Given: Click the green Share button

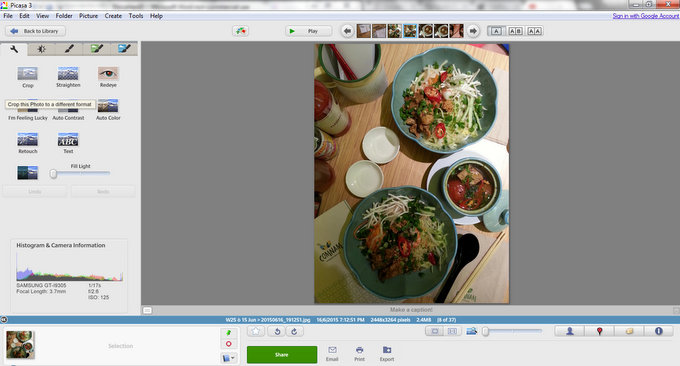Looking at the screenshot, I should coord(282,355).
